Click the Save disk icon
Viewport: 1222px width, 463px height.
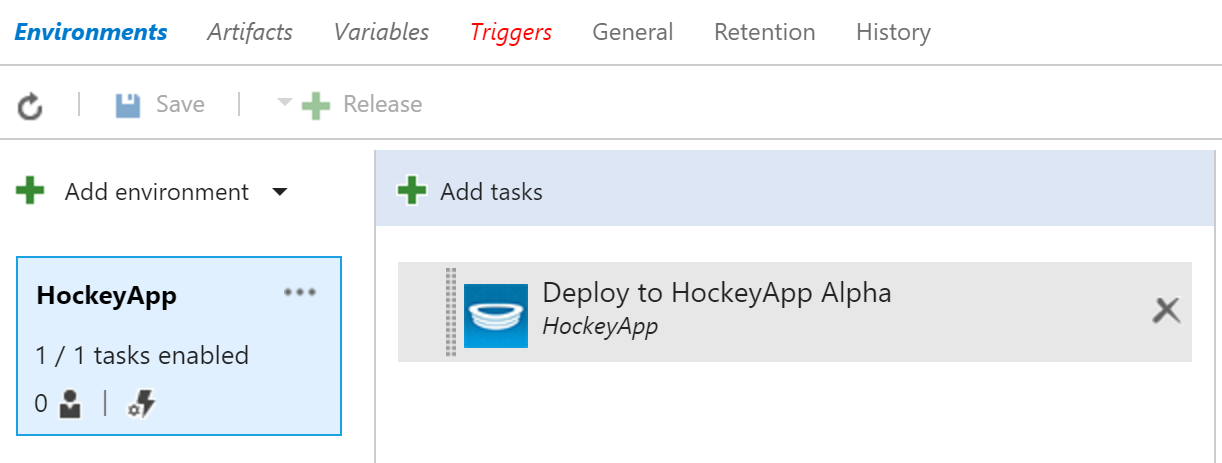[128, 105]
